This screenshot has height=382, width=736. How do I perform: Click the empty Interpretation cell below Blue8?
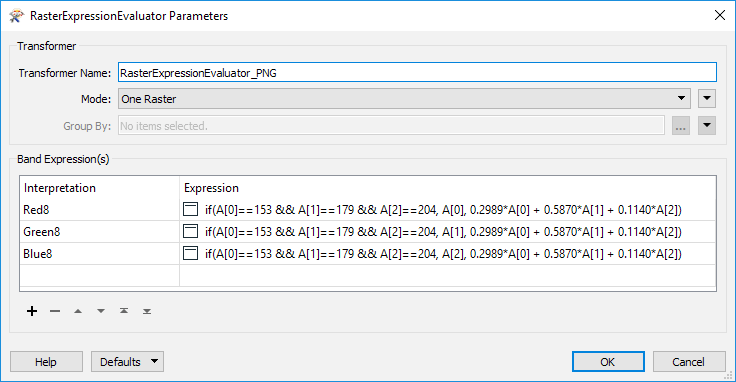pos(100,275)
